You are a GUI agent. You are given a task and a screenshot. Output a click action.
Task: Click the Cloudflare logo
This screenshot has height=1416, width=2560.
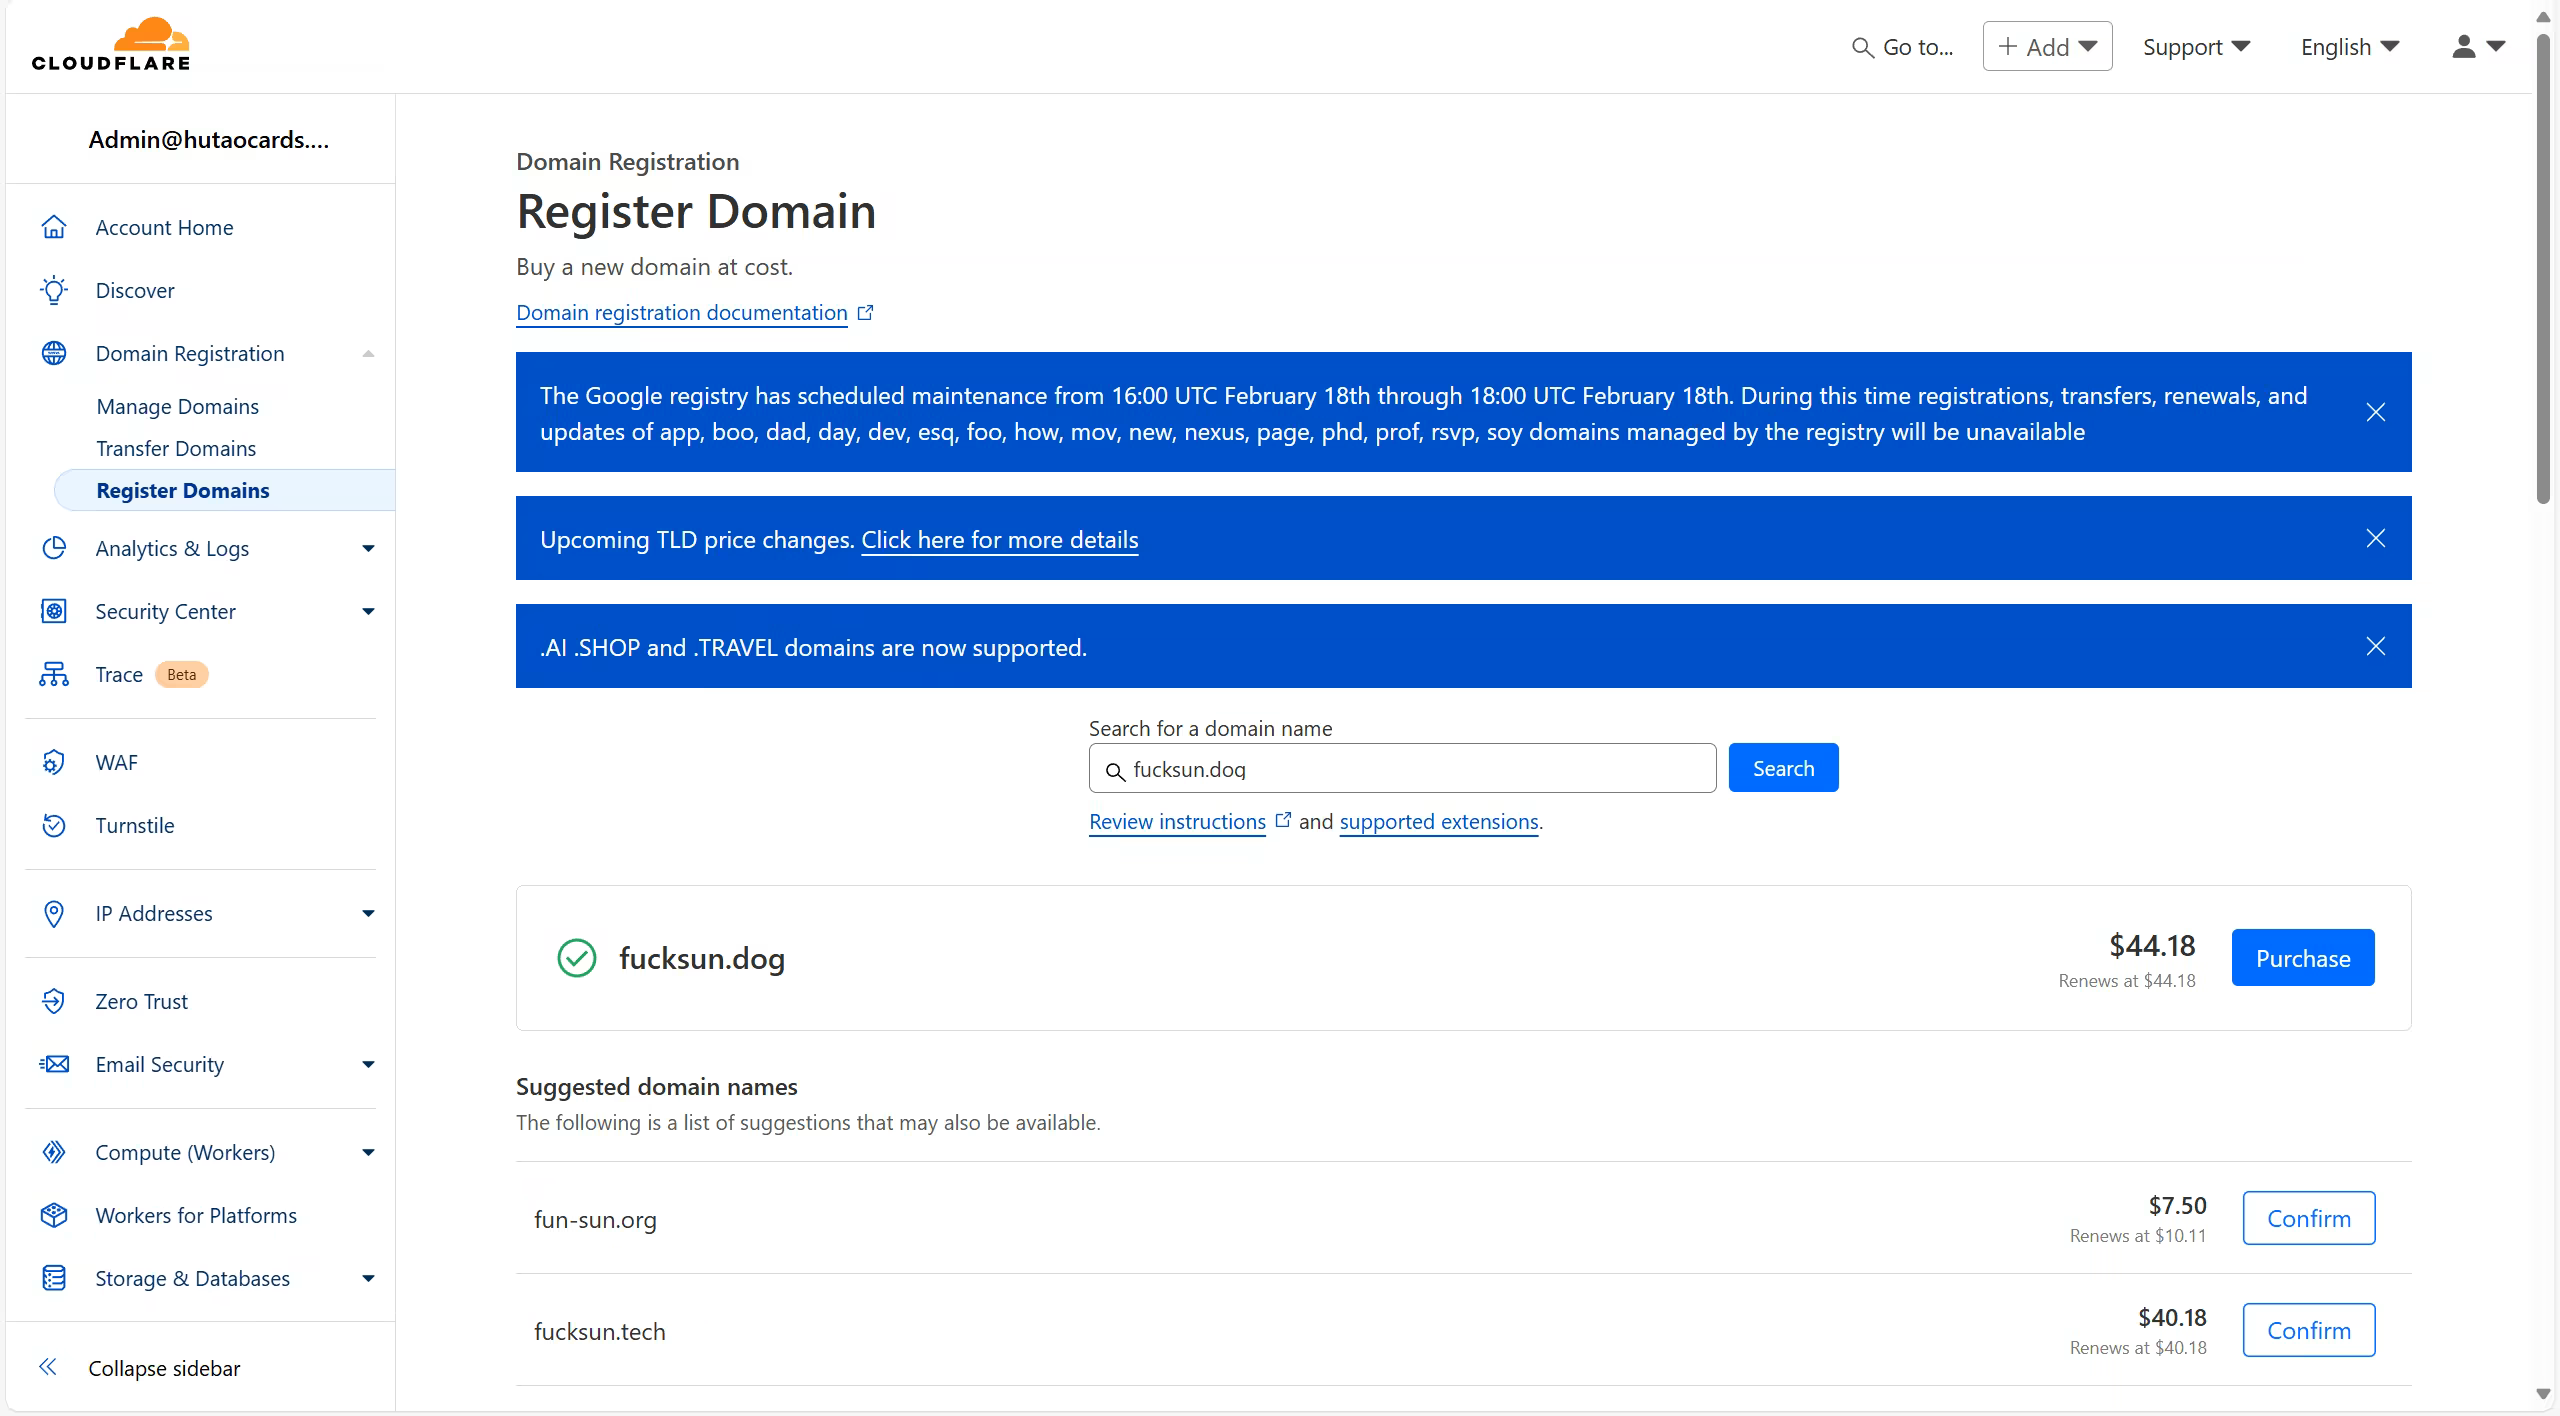point(111,45)
